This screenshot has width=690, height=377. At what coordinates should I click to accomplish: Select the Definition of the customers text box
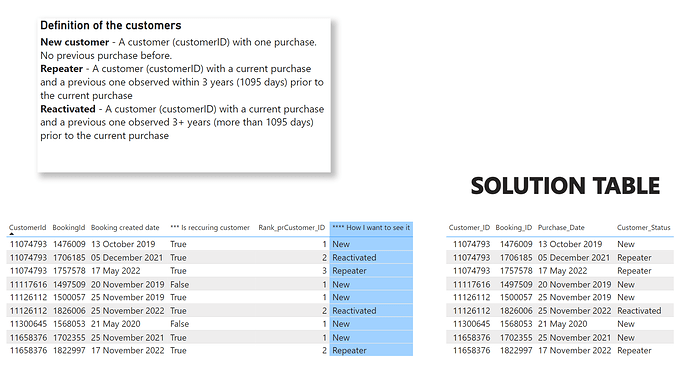coord(184,95)
